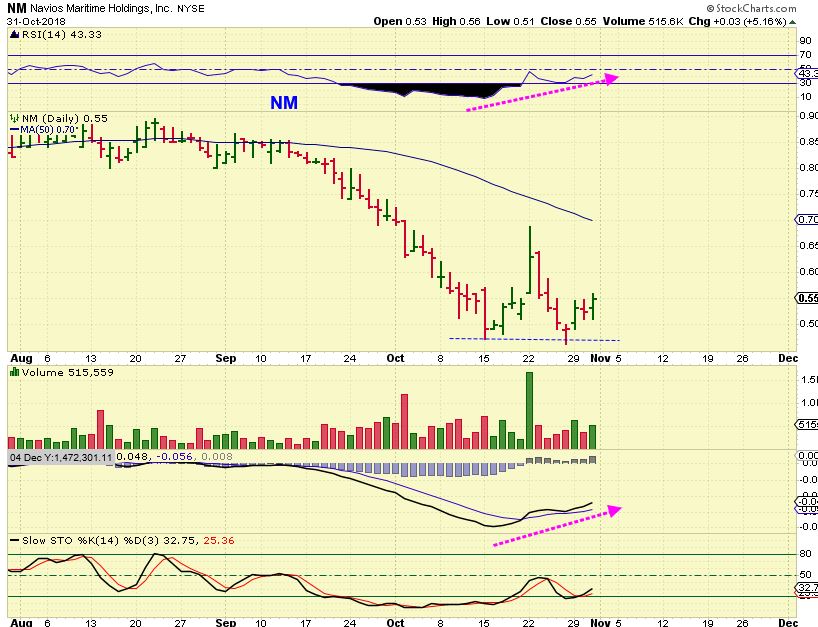This screenshot has height=627, width=818.
Task: Click the Close 0.55 quote value
Action: click(x=568, y=21)
